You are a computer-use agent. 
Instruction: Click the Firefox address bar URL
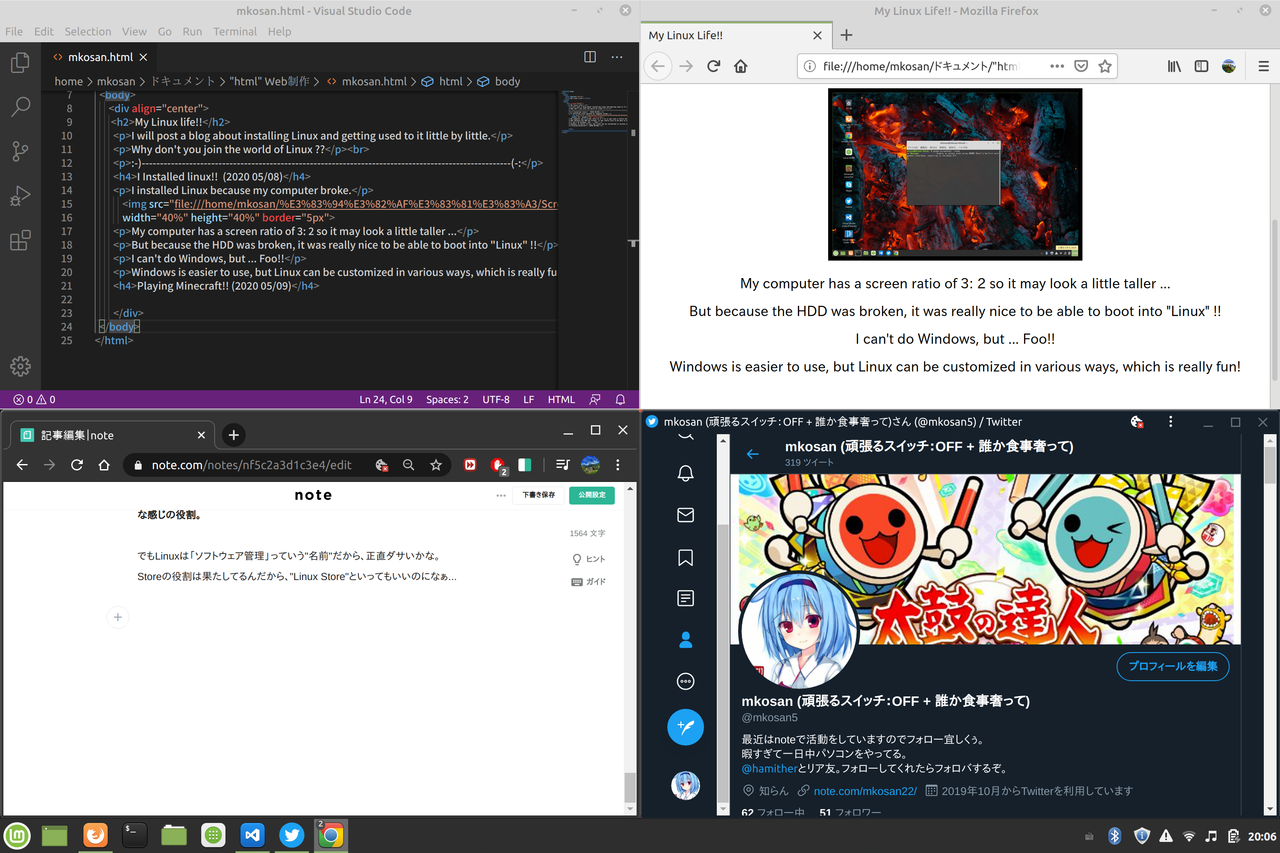pyautogui.click(x=920, y=66)
